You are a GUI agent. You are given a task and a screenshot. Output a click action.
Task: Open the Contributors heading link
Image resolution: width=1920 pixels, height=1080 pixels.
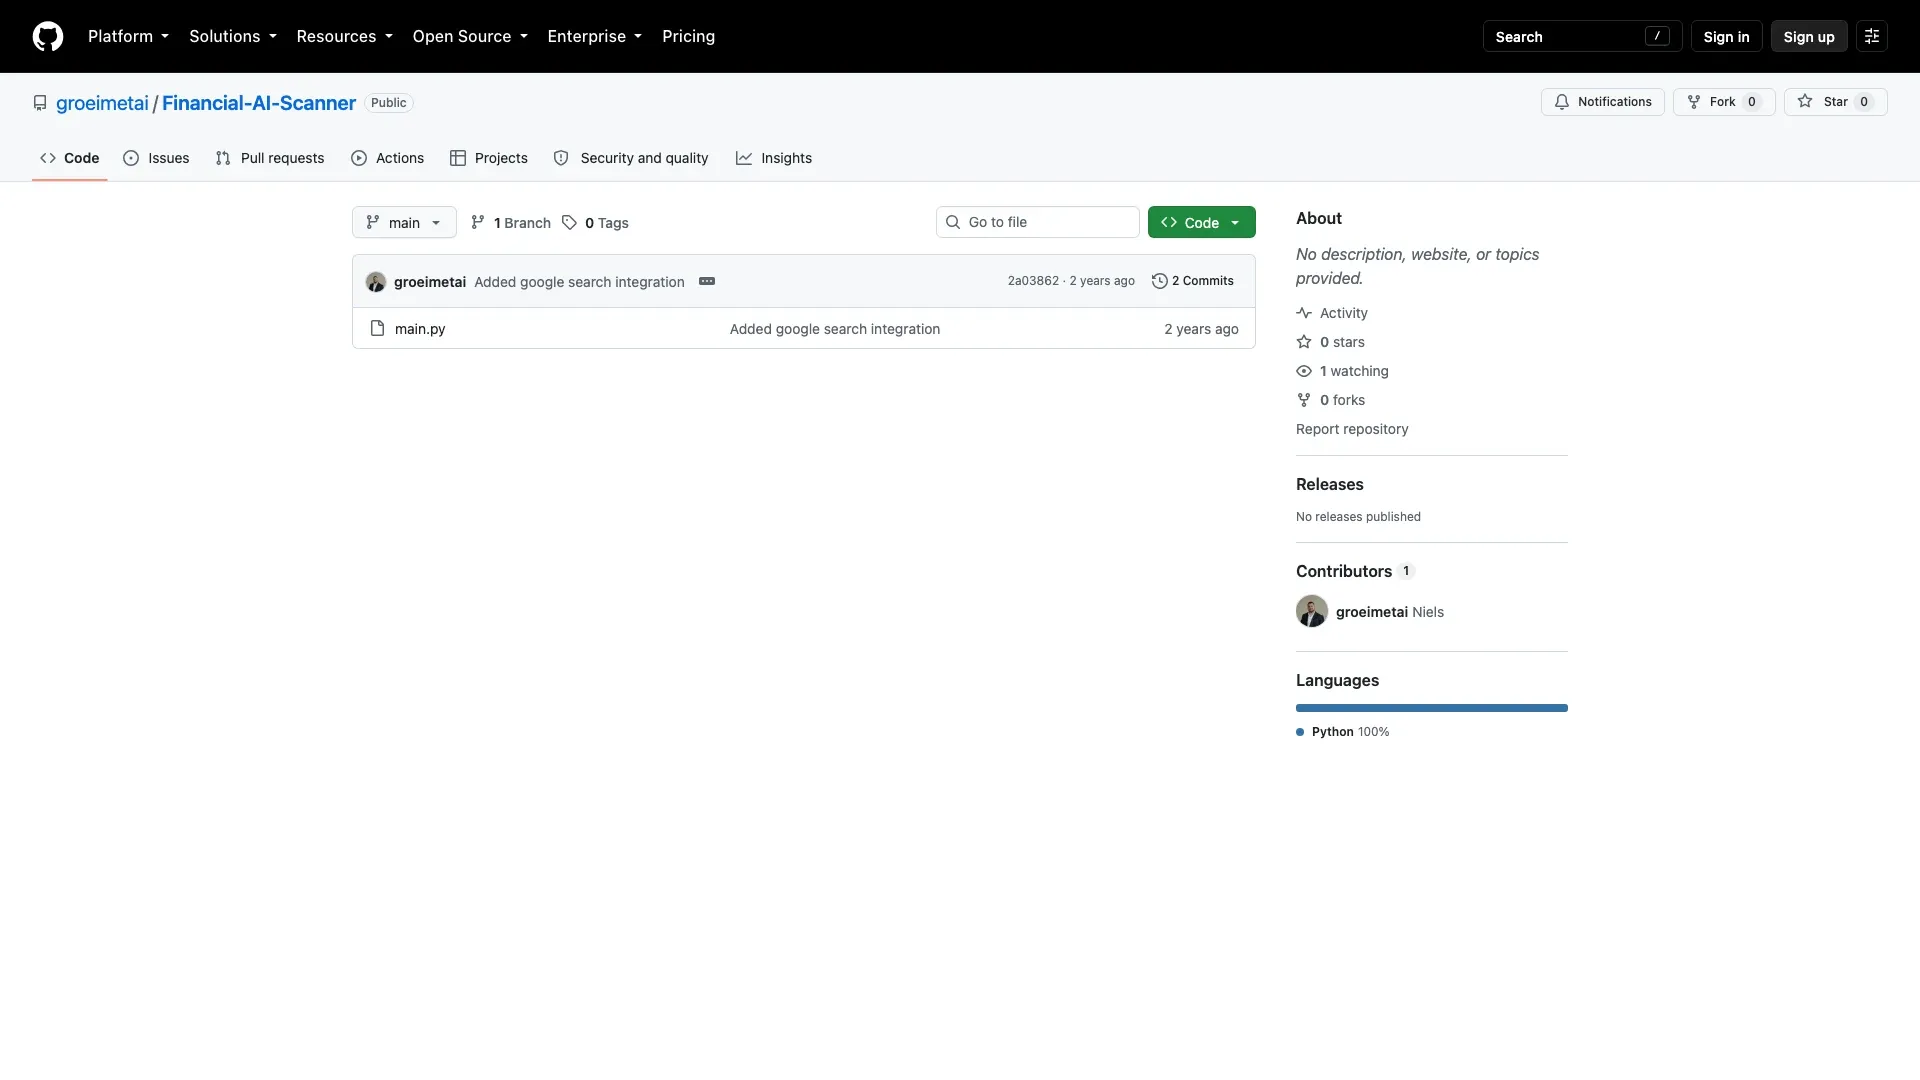pos(1355,571)
